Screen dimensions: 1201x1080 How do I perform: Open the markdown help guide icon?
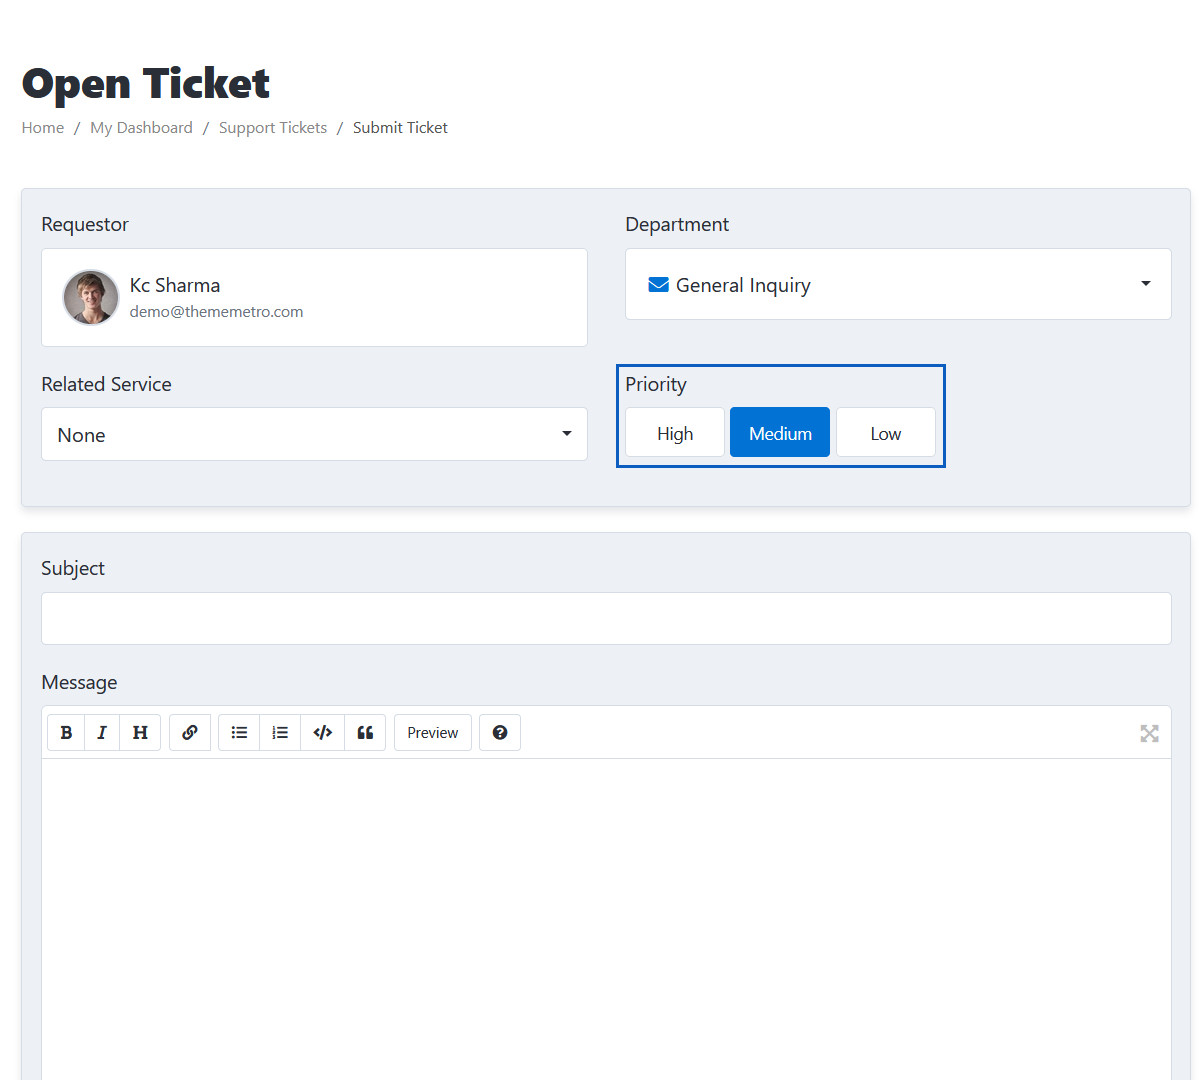tap(500, 733)
